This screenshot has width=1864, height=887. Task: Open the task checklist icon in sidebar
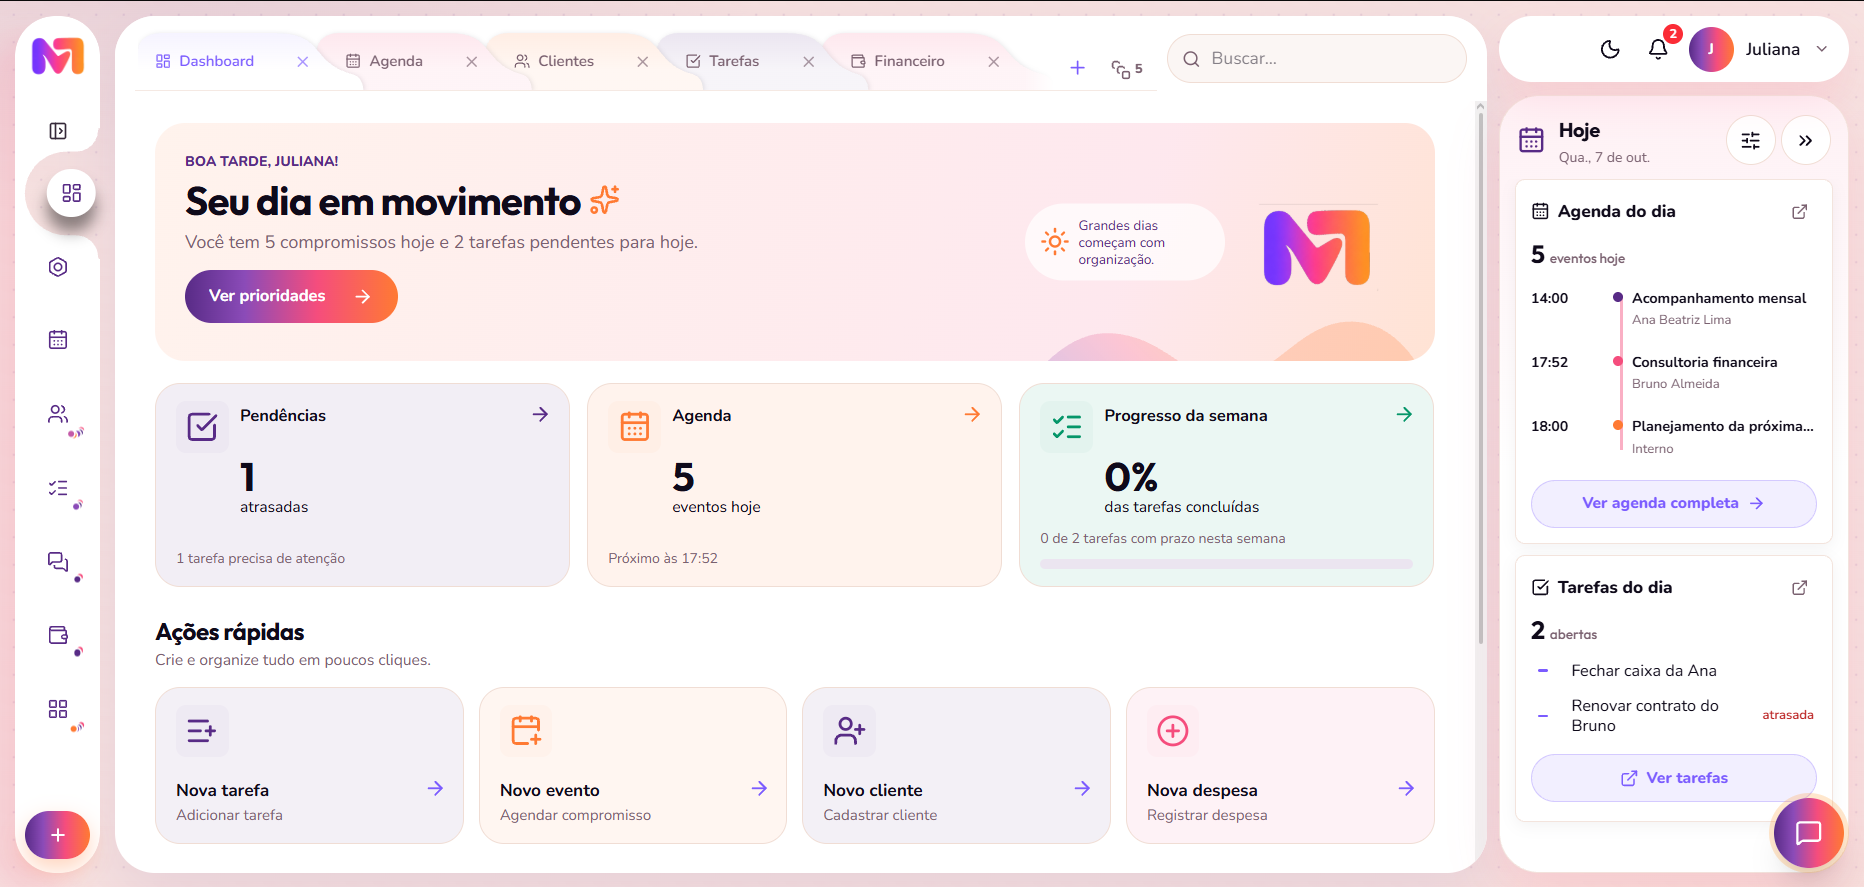pos(58,488)
